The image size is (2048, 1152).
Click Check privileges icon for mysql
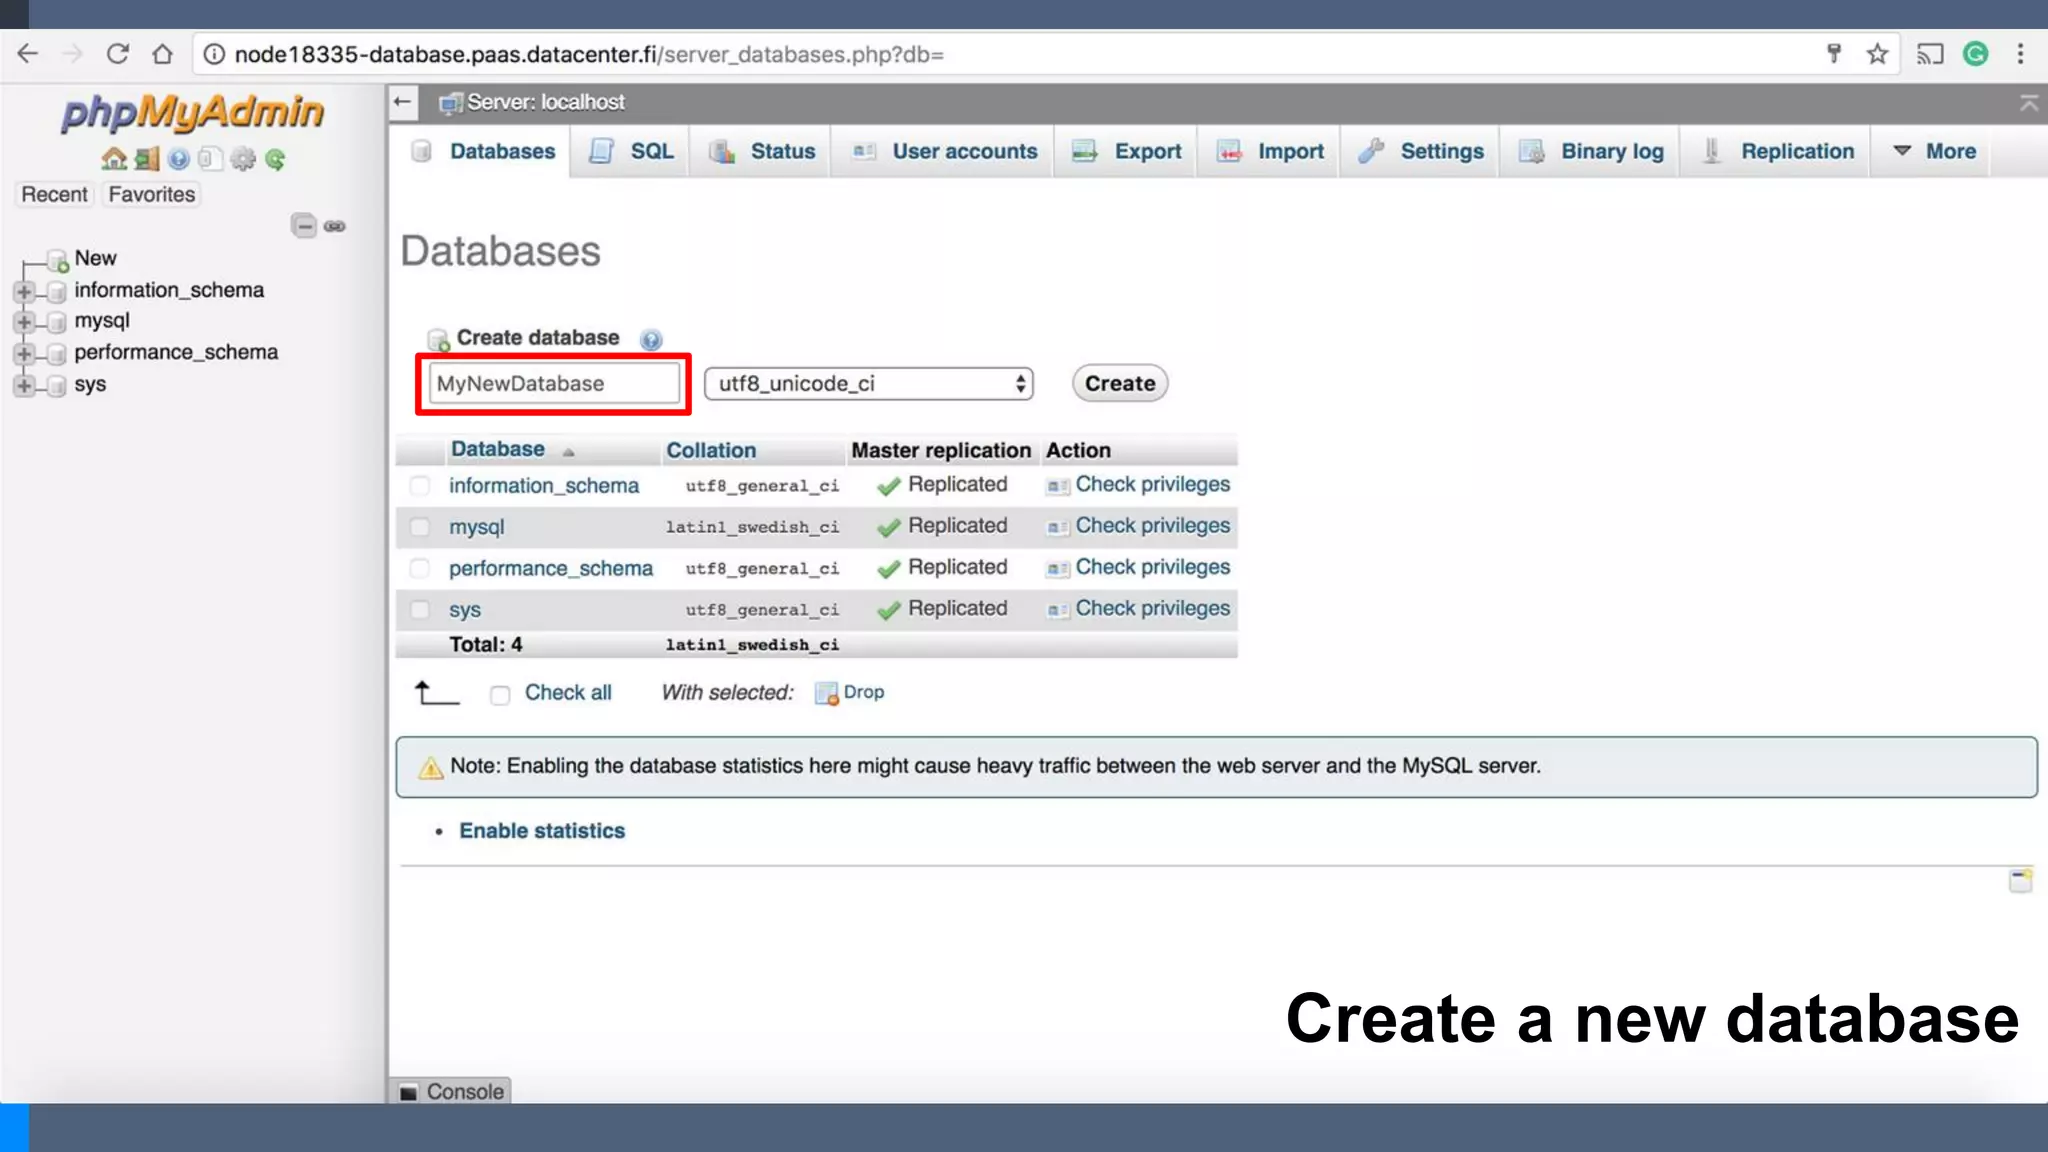1057,527
